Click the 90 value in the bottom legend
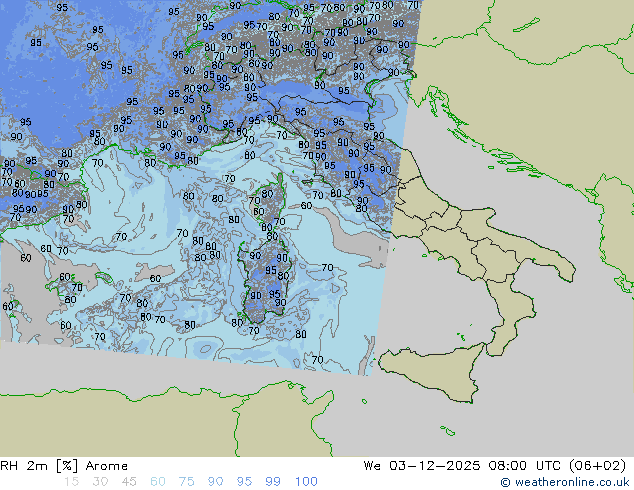The height and width of the screenshot is (490, 634). tap(216, 482)
